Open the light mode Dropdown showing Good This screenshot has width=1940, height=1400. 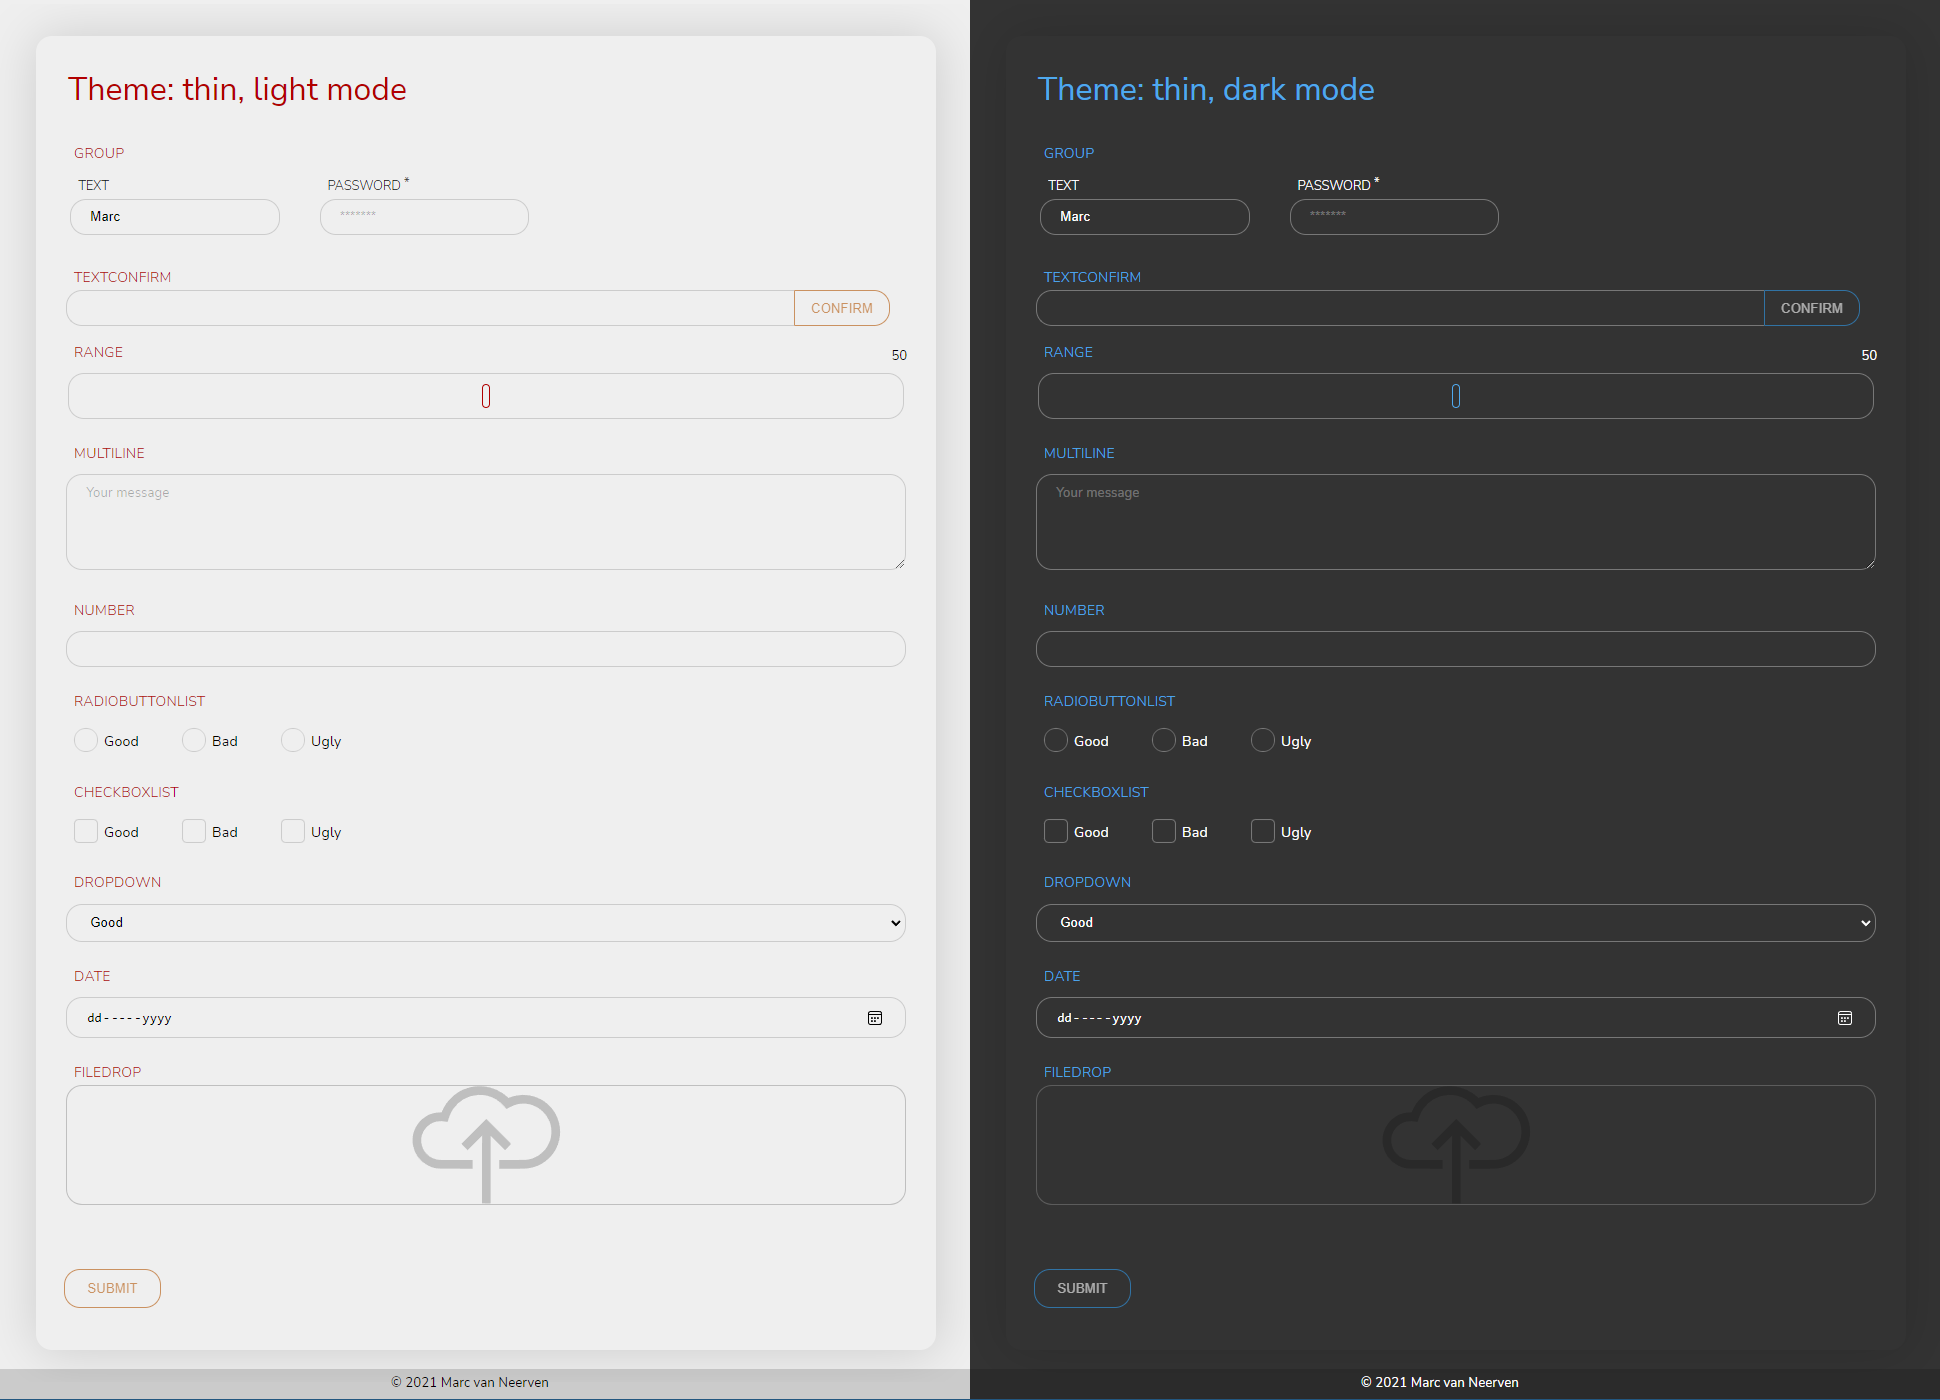[486, 923]
